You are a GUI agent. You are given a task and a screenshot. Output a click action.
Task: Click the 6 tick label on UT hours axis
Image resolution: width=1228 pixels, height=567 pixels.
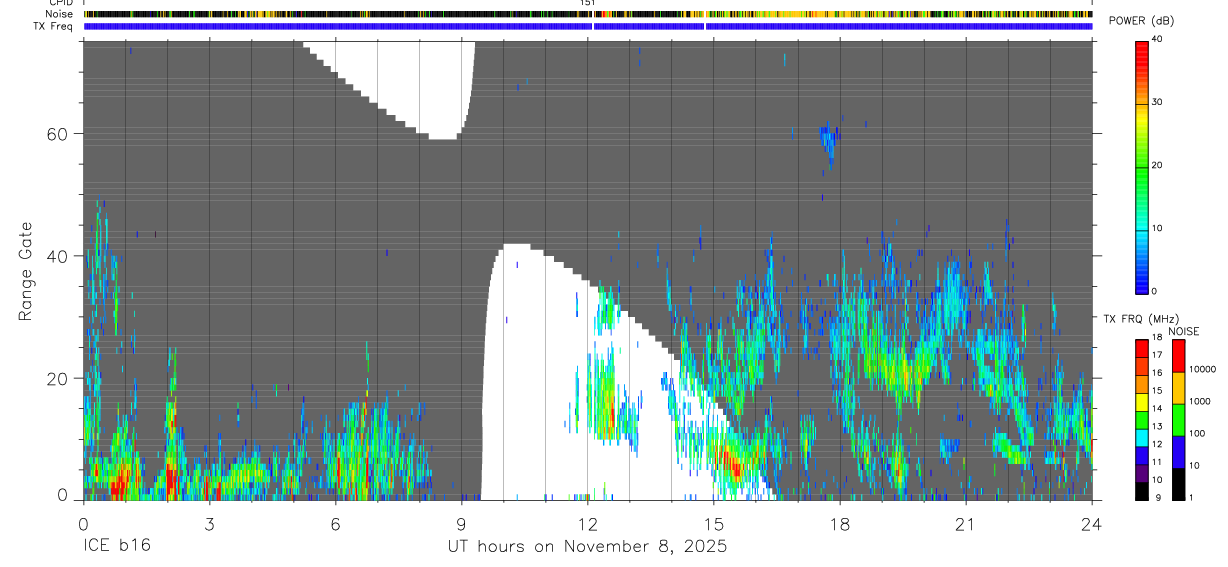[335, 524]
